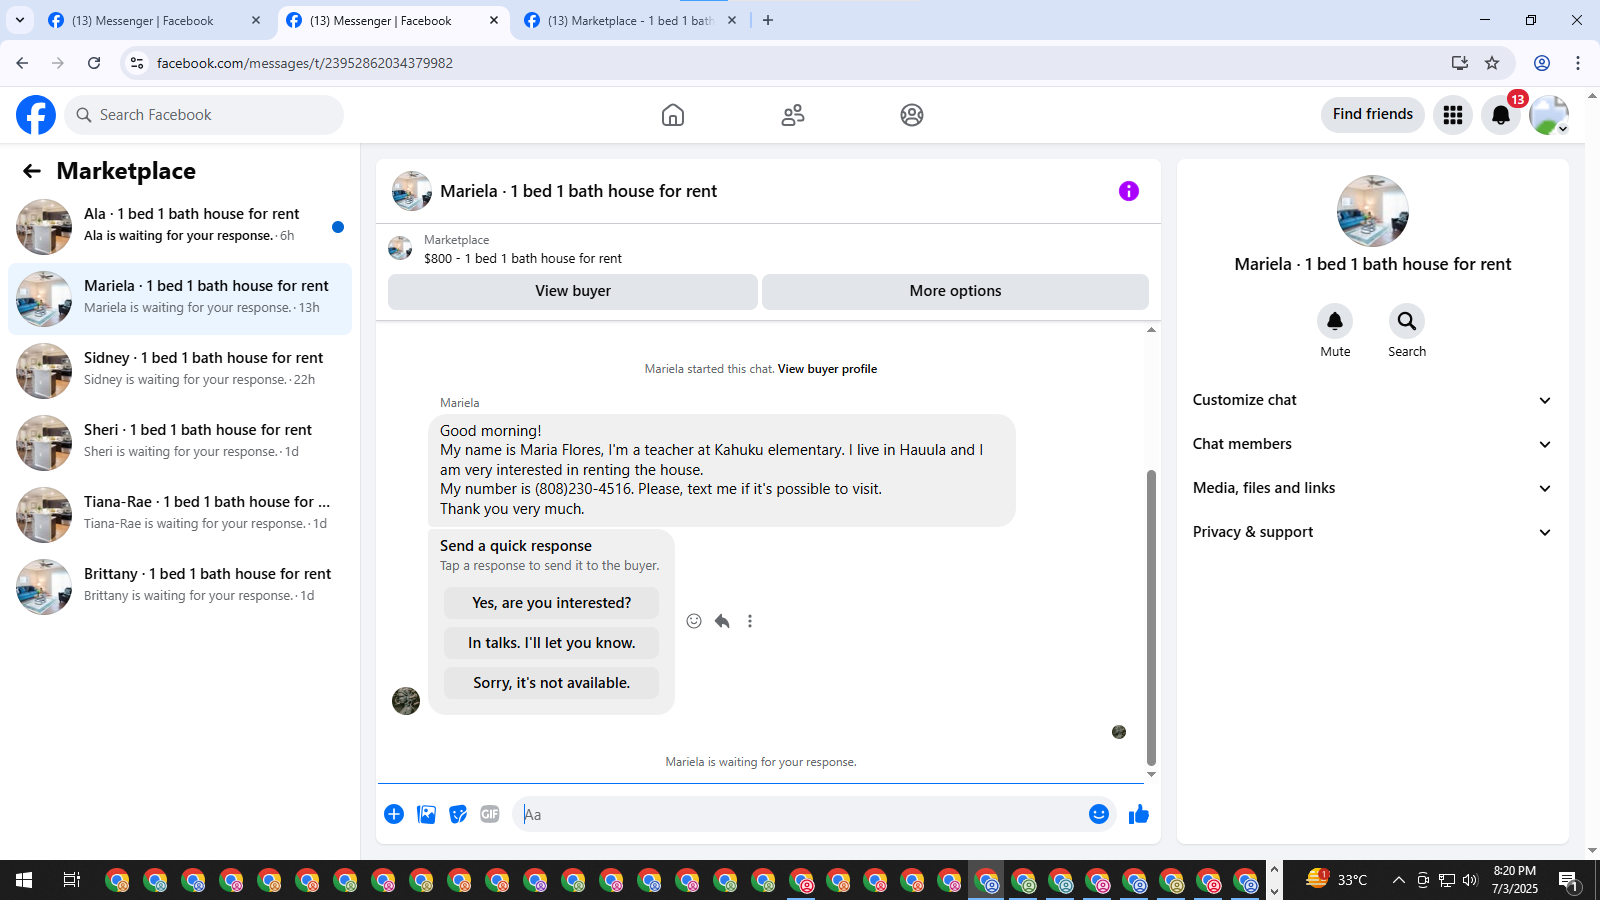Click the chat scrollbar thumb
The height and width of the screenshot is (900, 1600).
(x=1151, y=617)
